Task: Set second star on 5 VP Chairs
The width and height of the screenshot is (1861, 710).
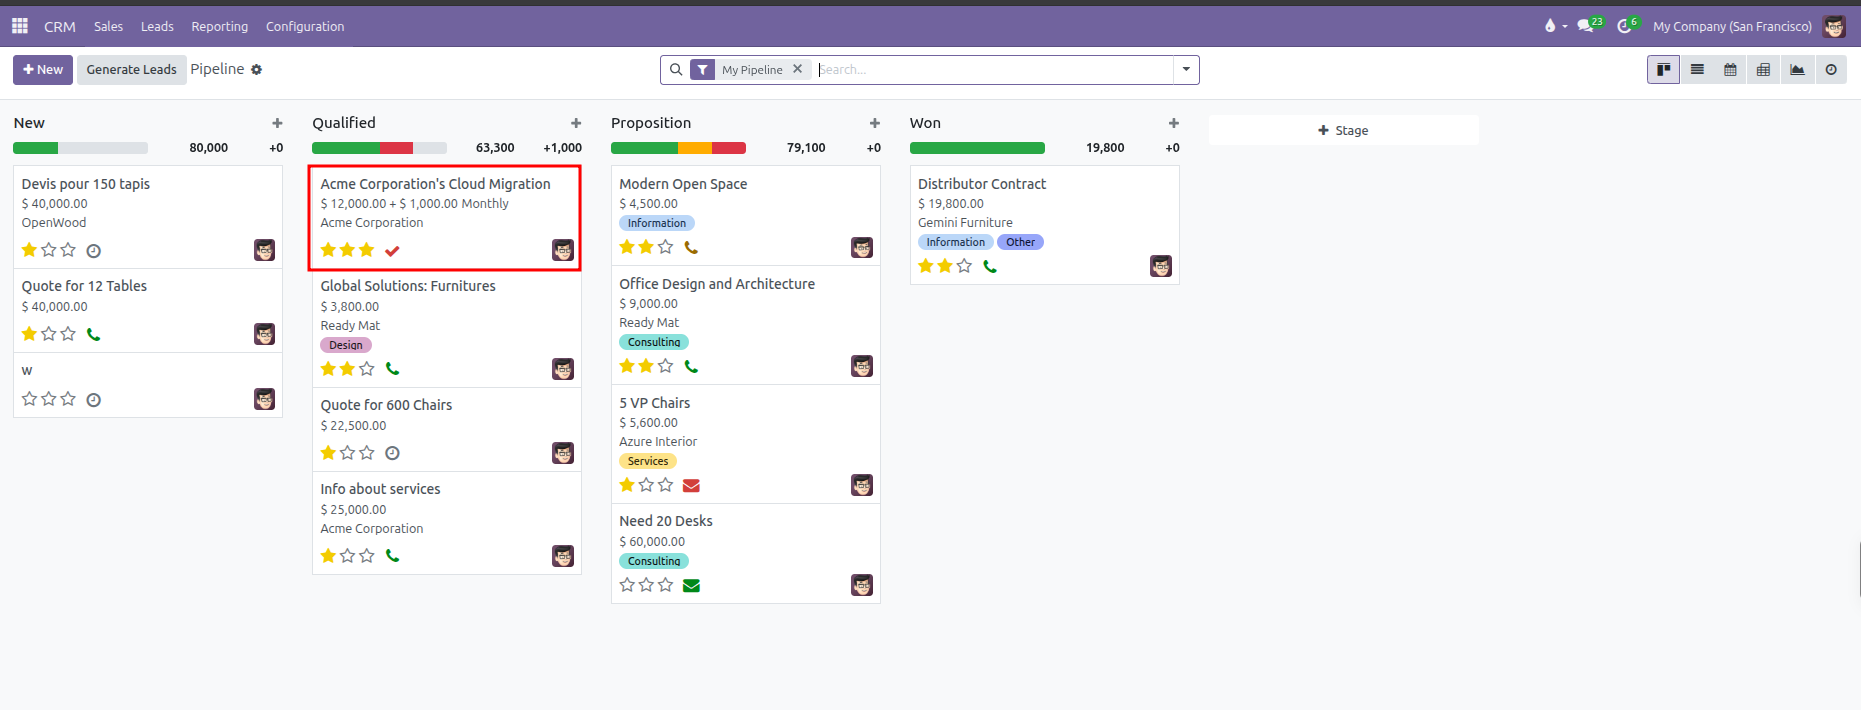Action: 646,485
